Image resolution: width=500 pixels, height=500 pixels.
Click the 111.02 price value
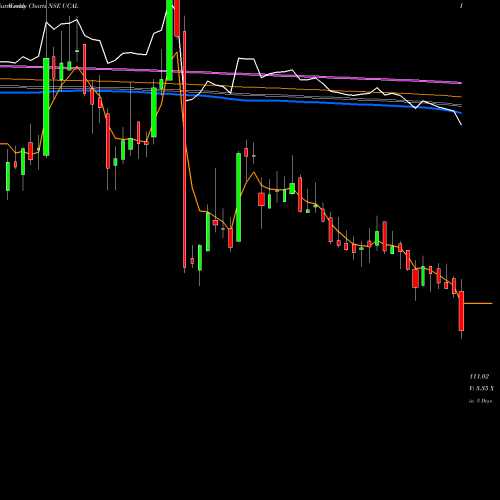(x=479, y=377)
